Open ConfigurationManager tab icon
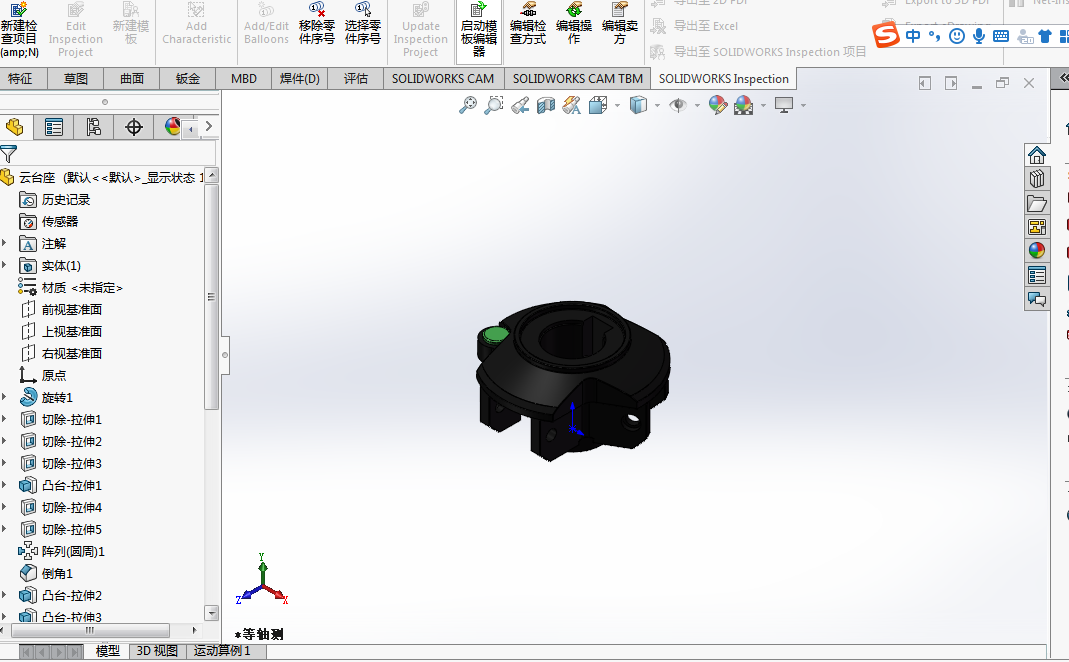This screenshot has height=662, width=1069. click(x=93, y=127)
